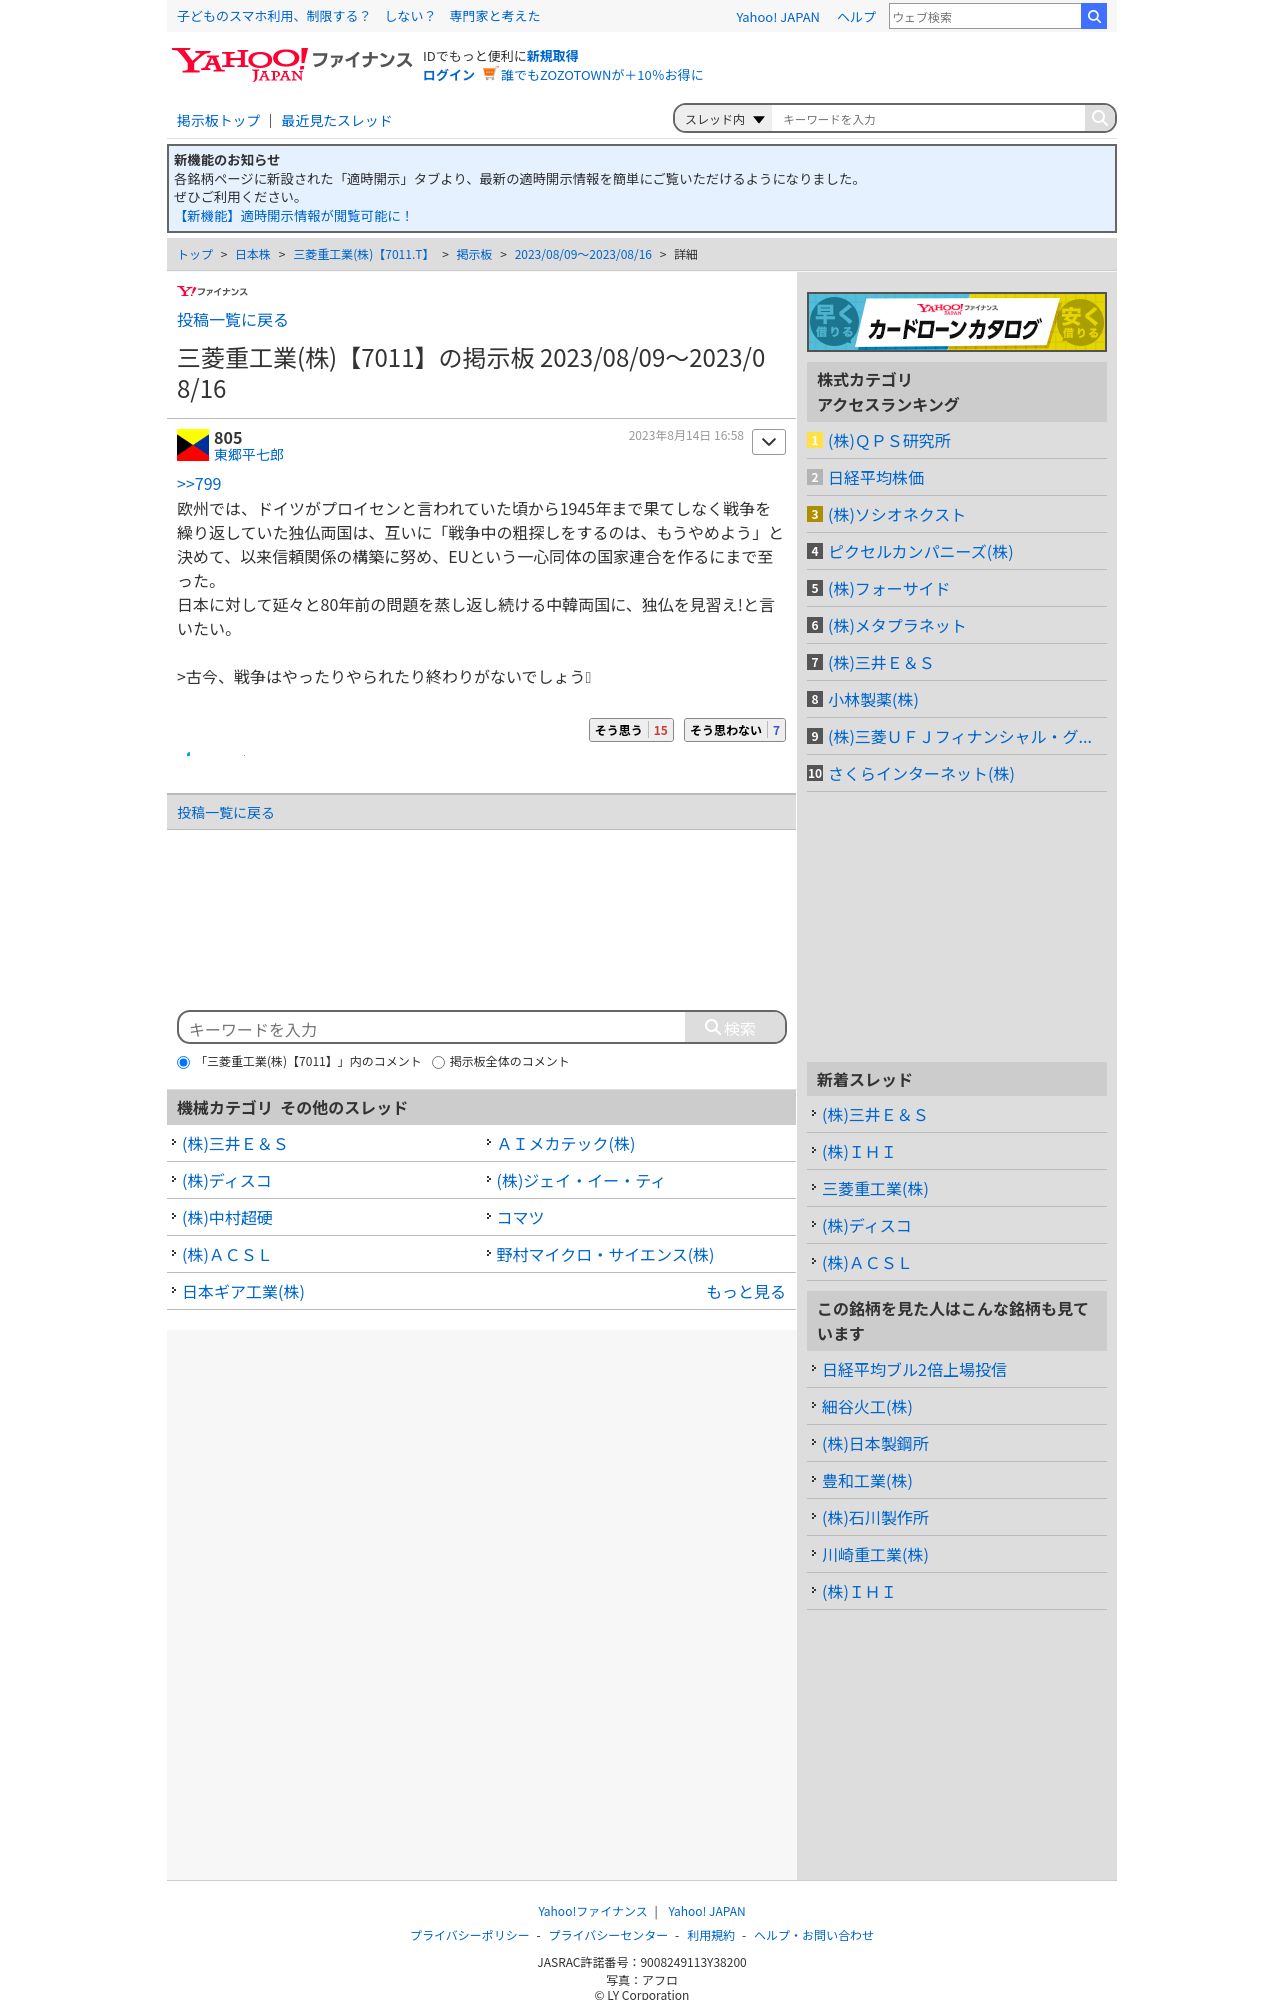This screenshot has width=1284, height=2000.
Task: Click the そう思う vote button
Action: click(x=631, y=730)
